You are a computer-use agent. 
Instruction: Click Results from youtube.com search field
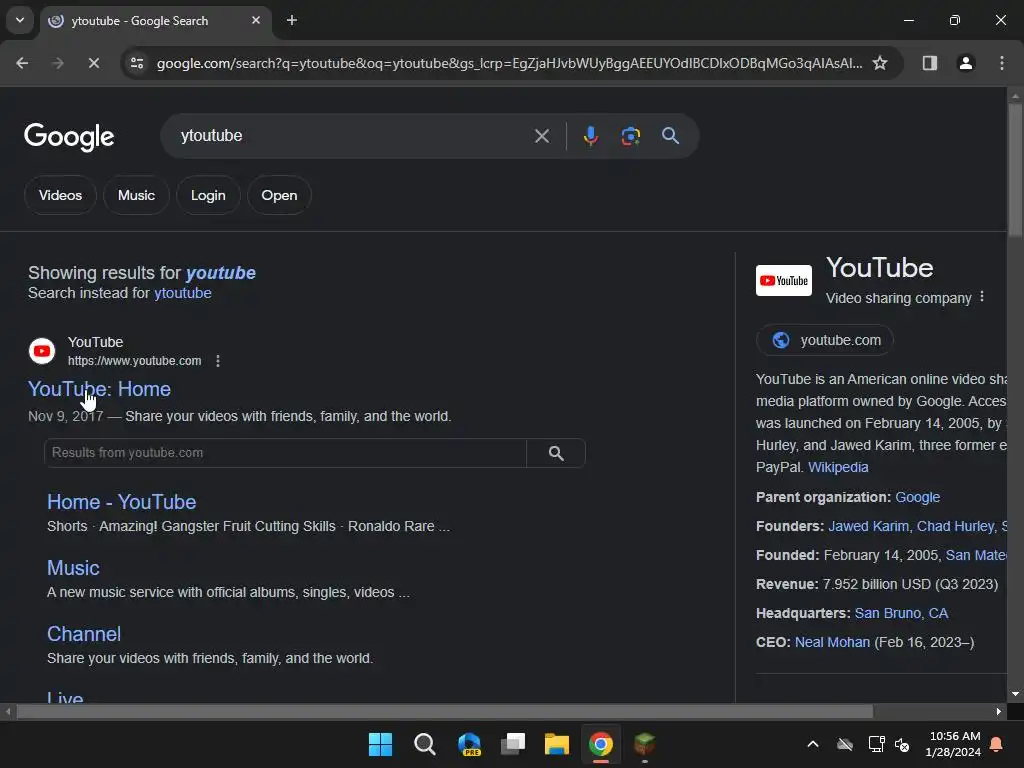click(285, 453)
